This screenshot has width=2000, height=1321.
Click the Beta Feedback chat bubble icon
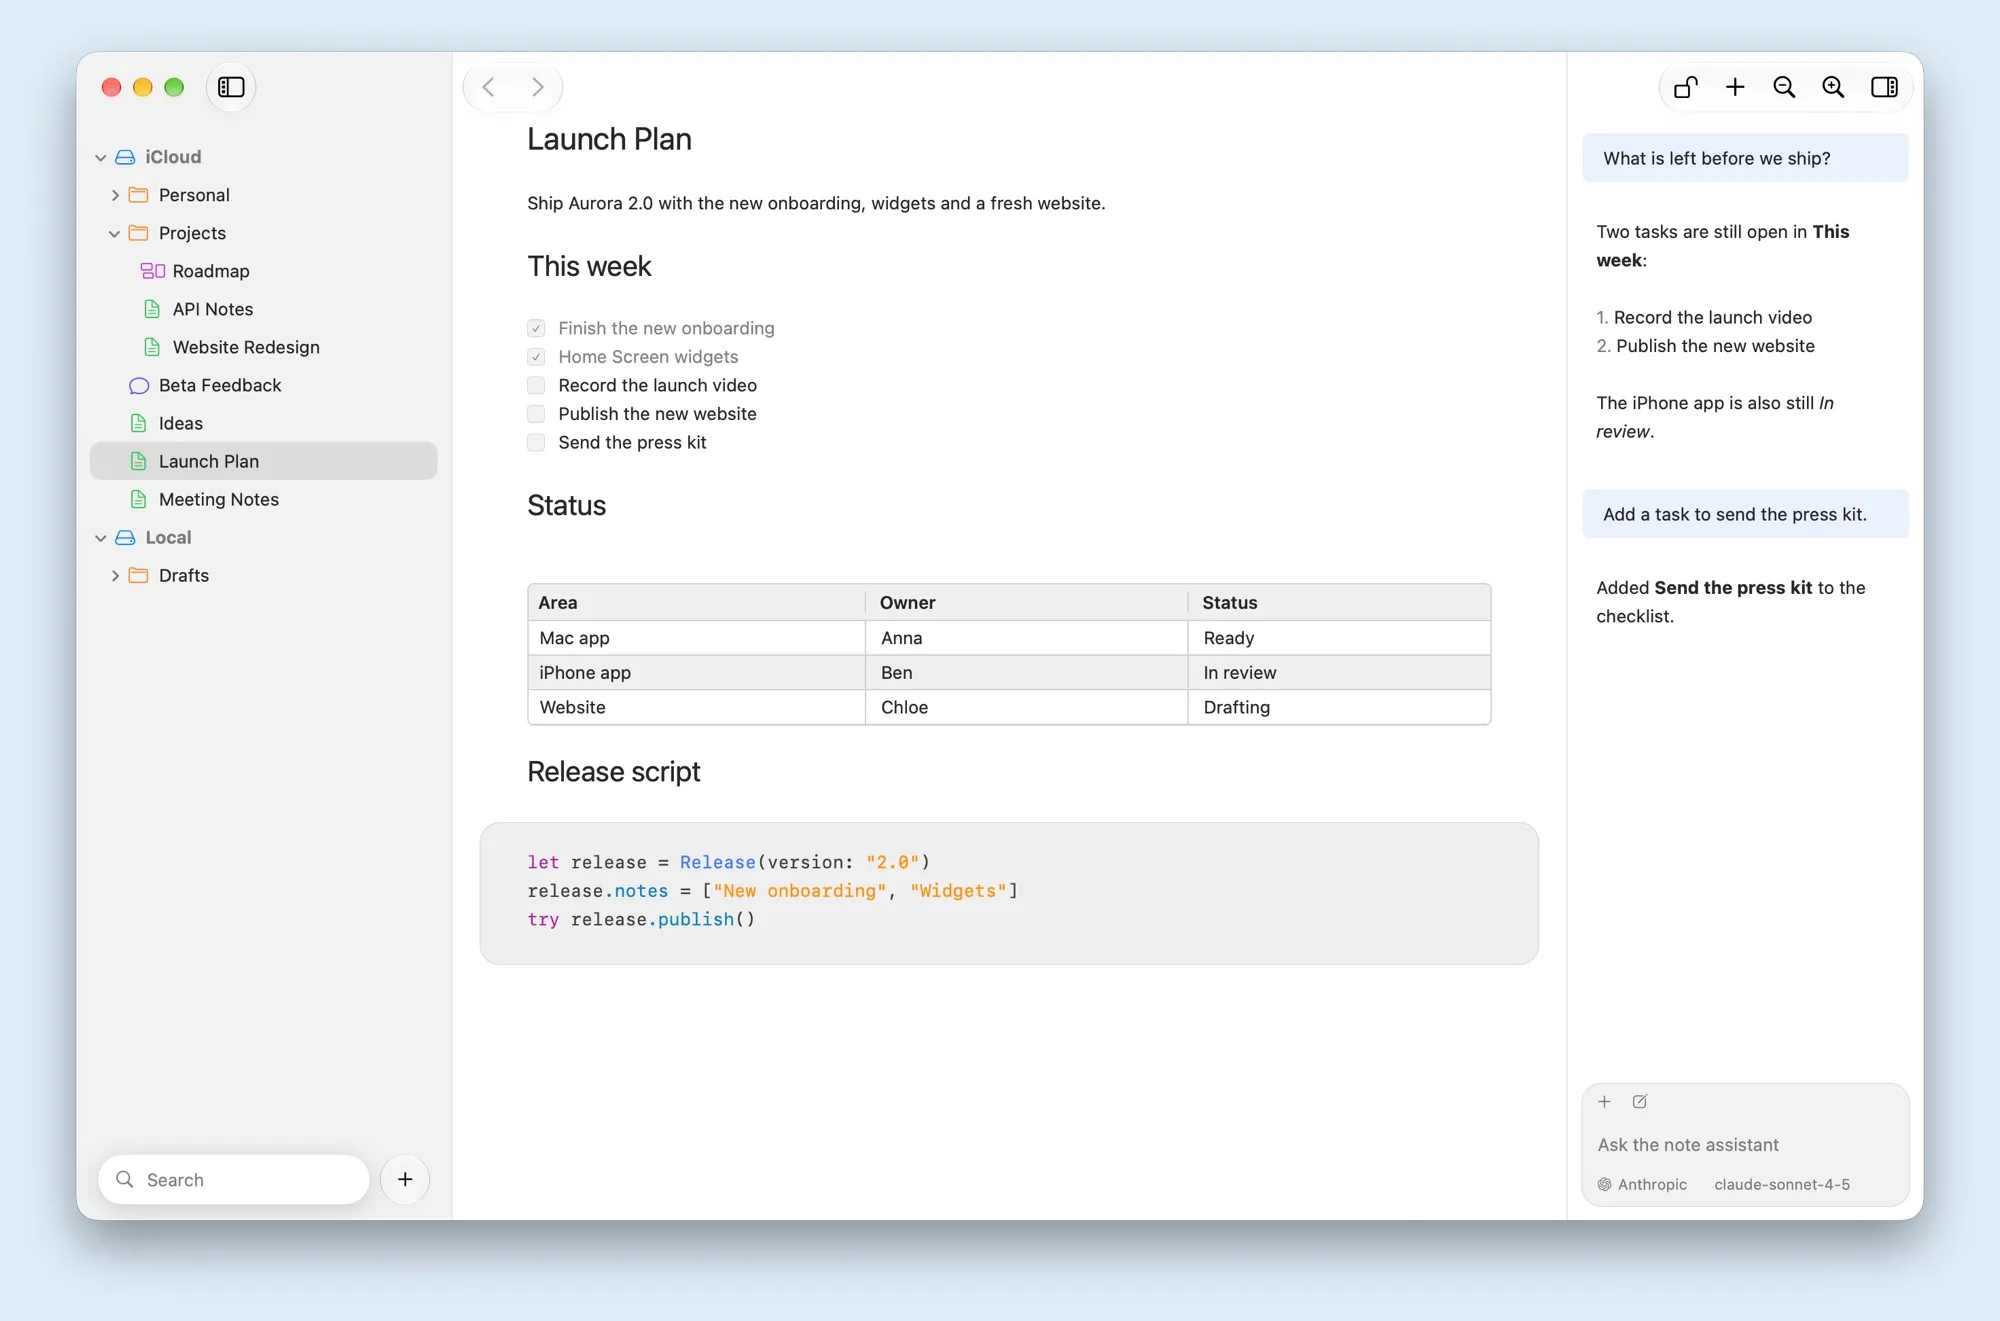point(139,386)
